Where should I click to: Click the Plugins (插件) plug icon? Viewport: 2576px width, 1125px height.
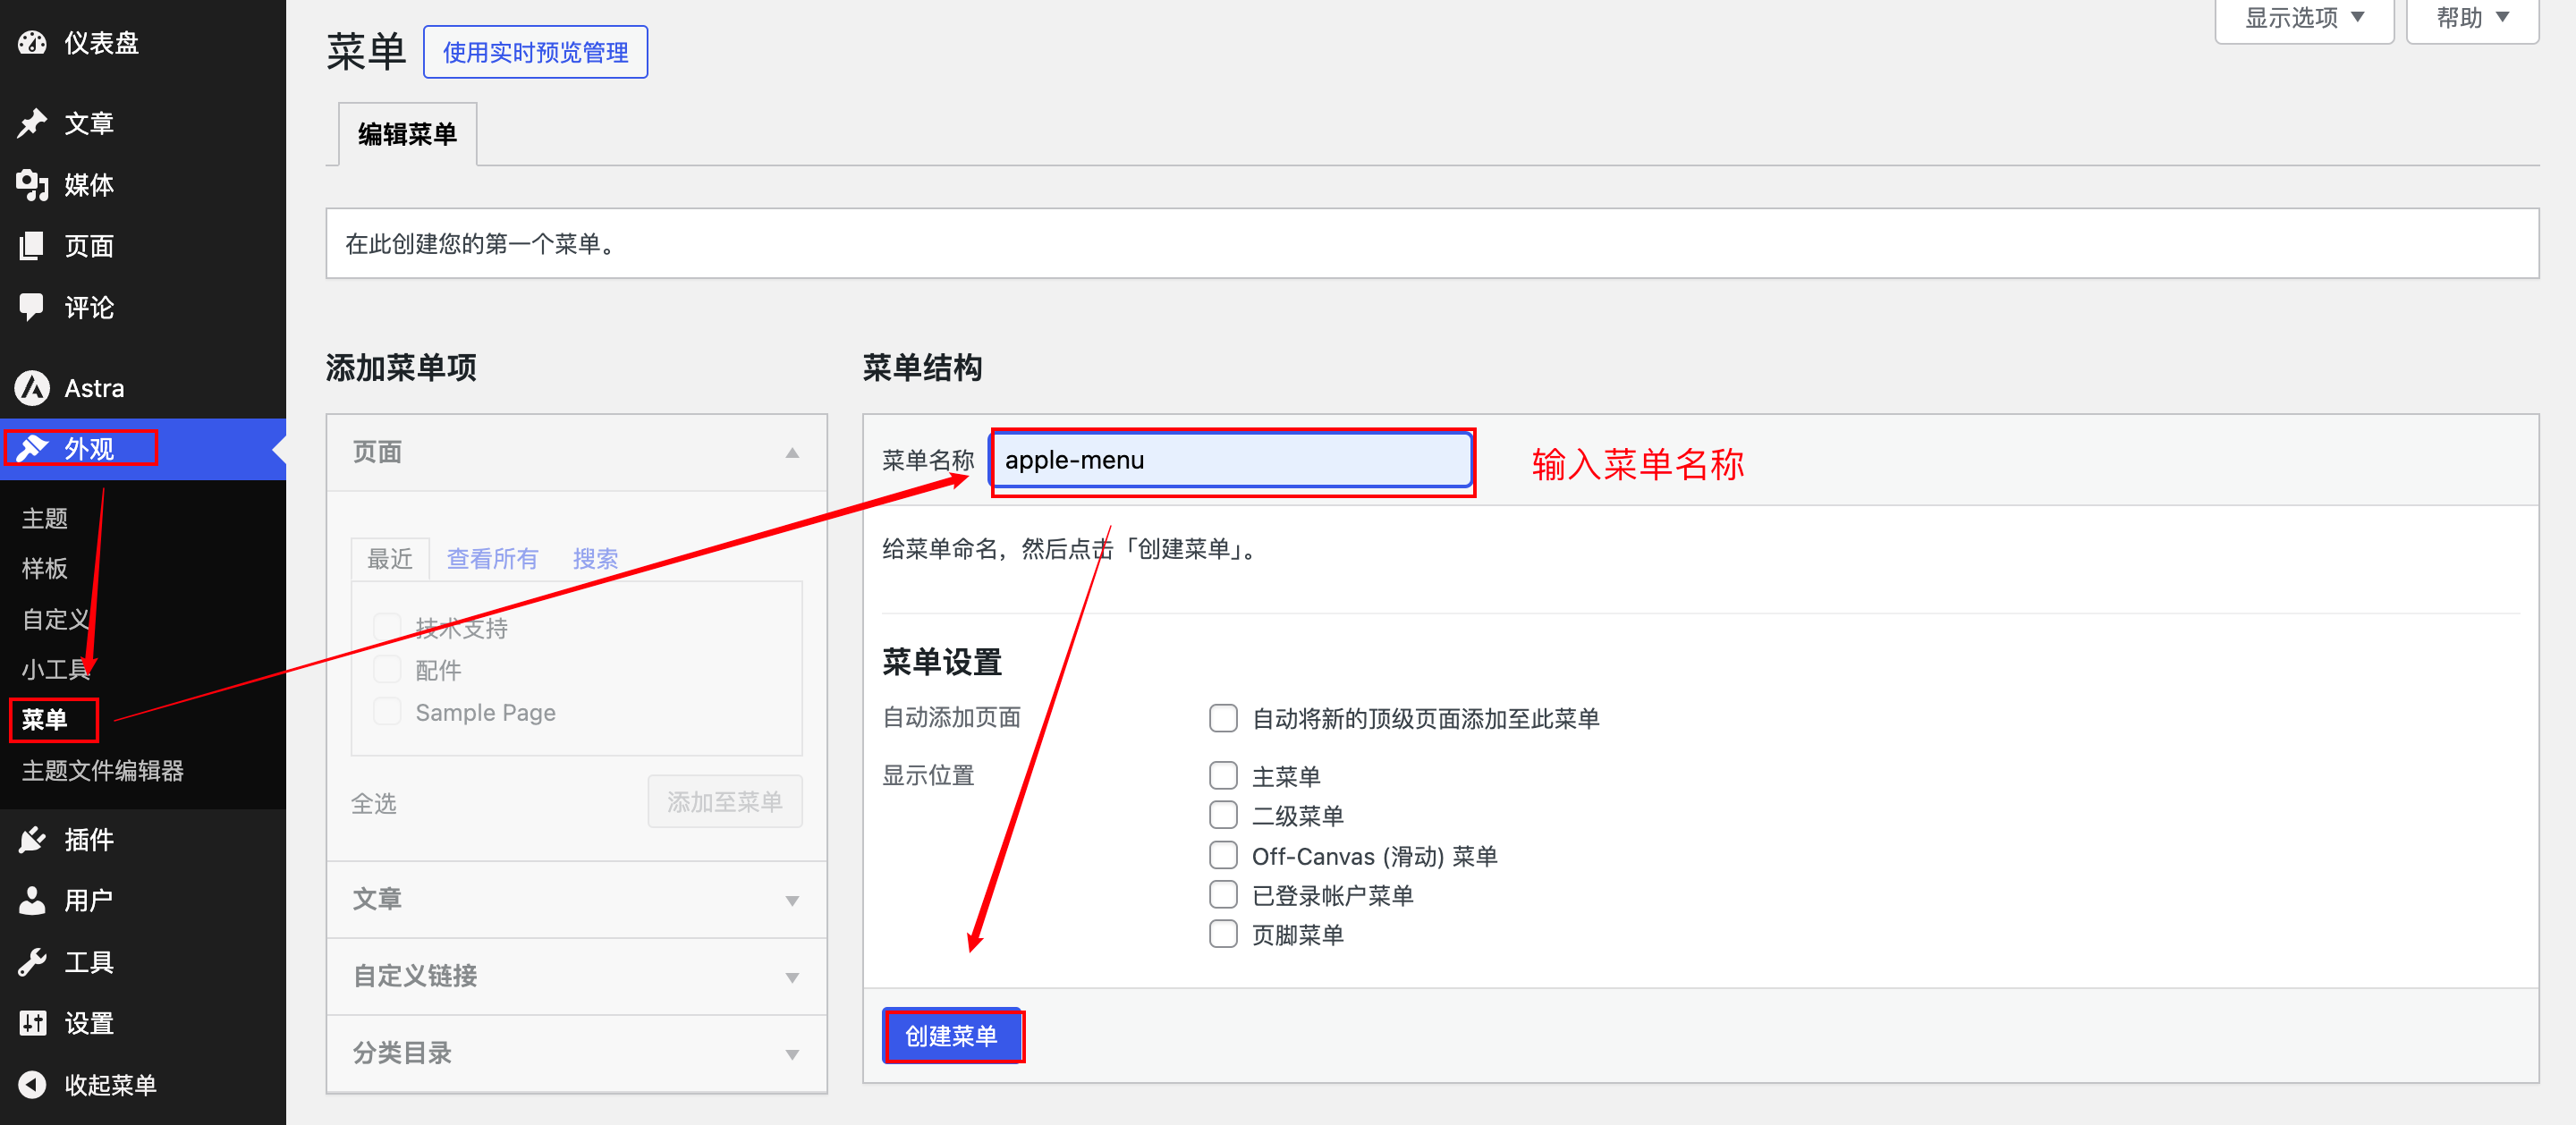coord(32,840)
